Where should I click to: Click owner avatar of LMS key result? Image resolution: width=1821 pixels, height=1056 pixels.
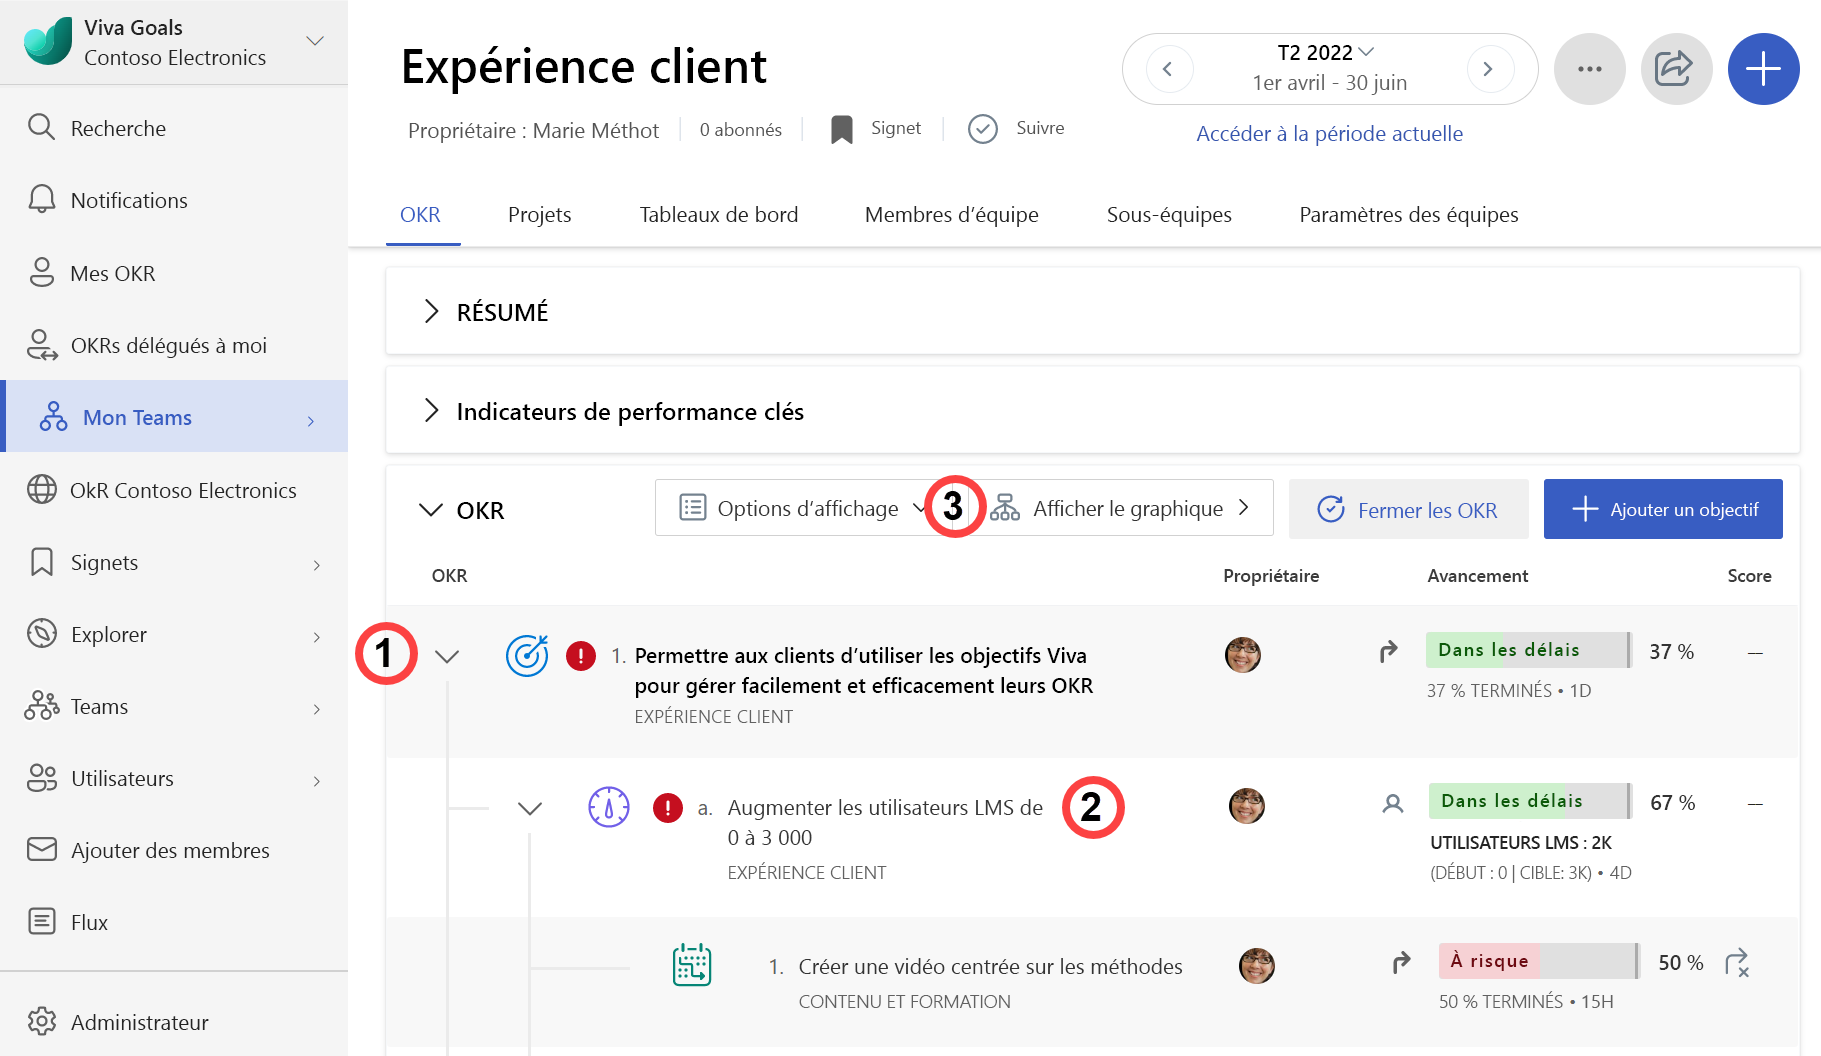[x=1247, y=805]
